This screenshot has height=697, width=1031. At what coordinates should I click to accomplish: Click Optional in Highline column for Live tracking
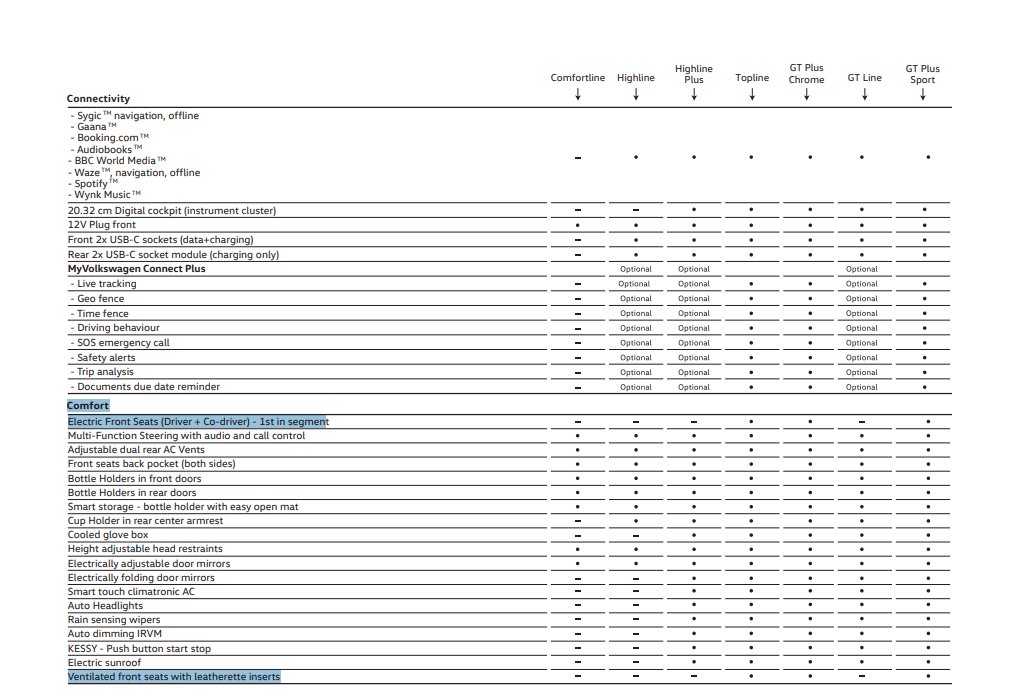point(634,284)
